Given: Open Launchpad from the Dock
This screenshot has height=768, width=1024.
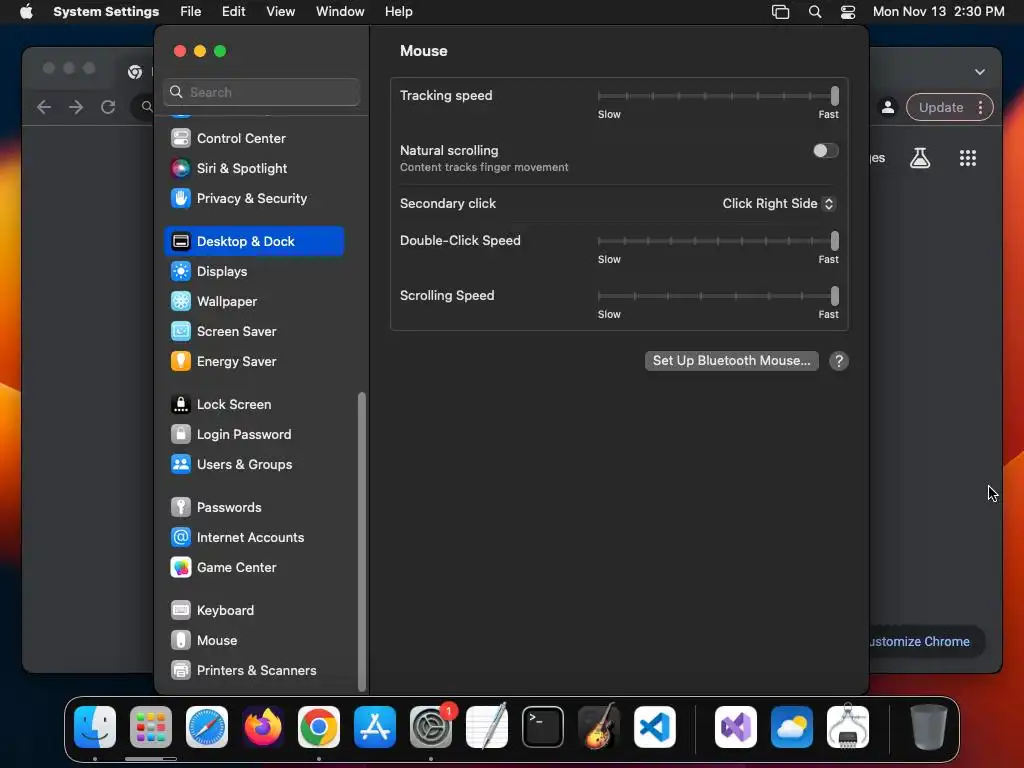Looking at the screenshot, I should [x=151, y=727].
